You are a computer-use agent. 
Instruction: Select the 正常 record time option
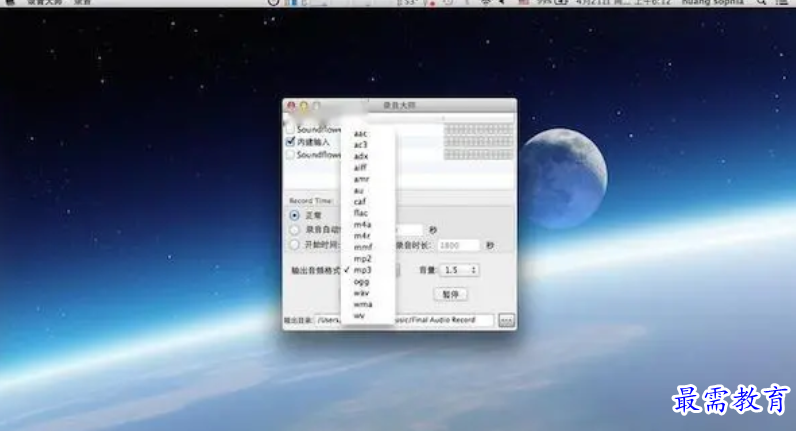point(294,215)
